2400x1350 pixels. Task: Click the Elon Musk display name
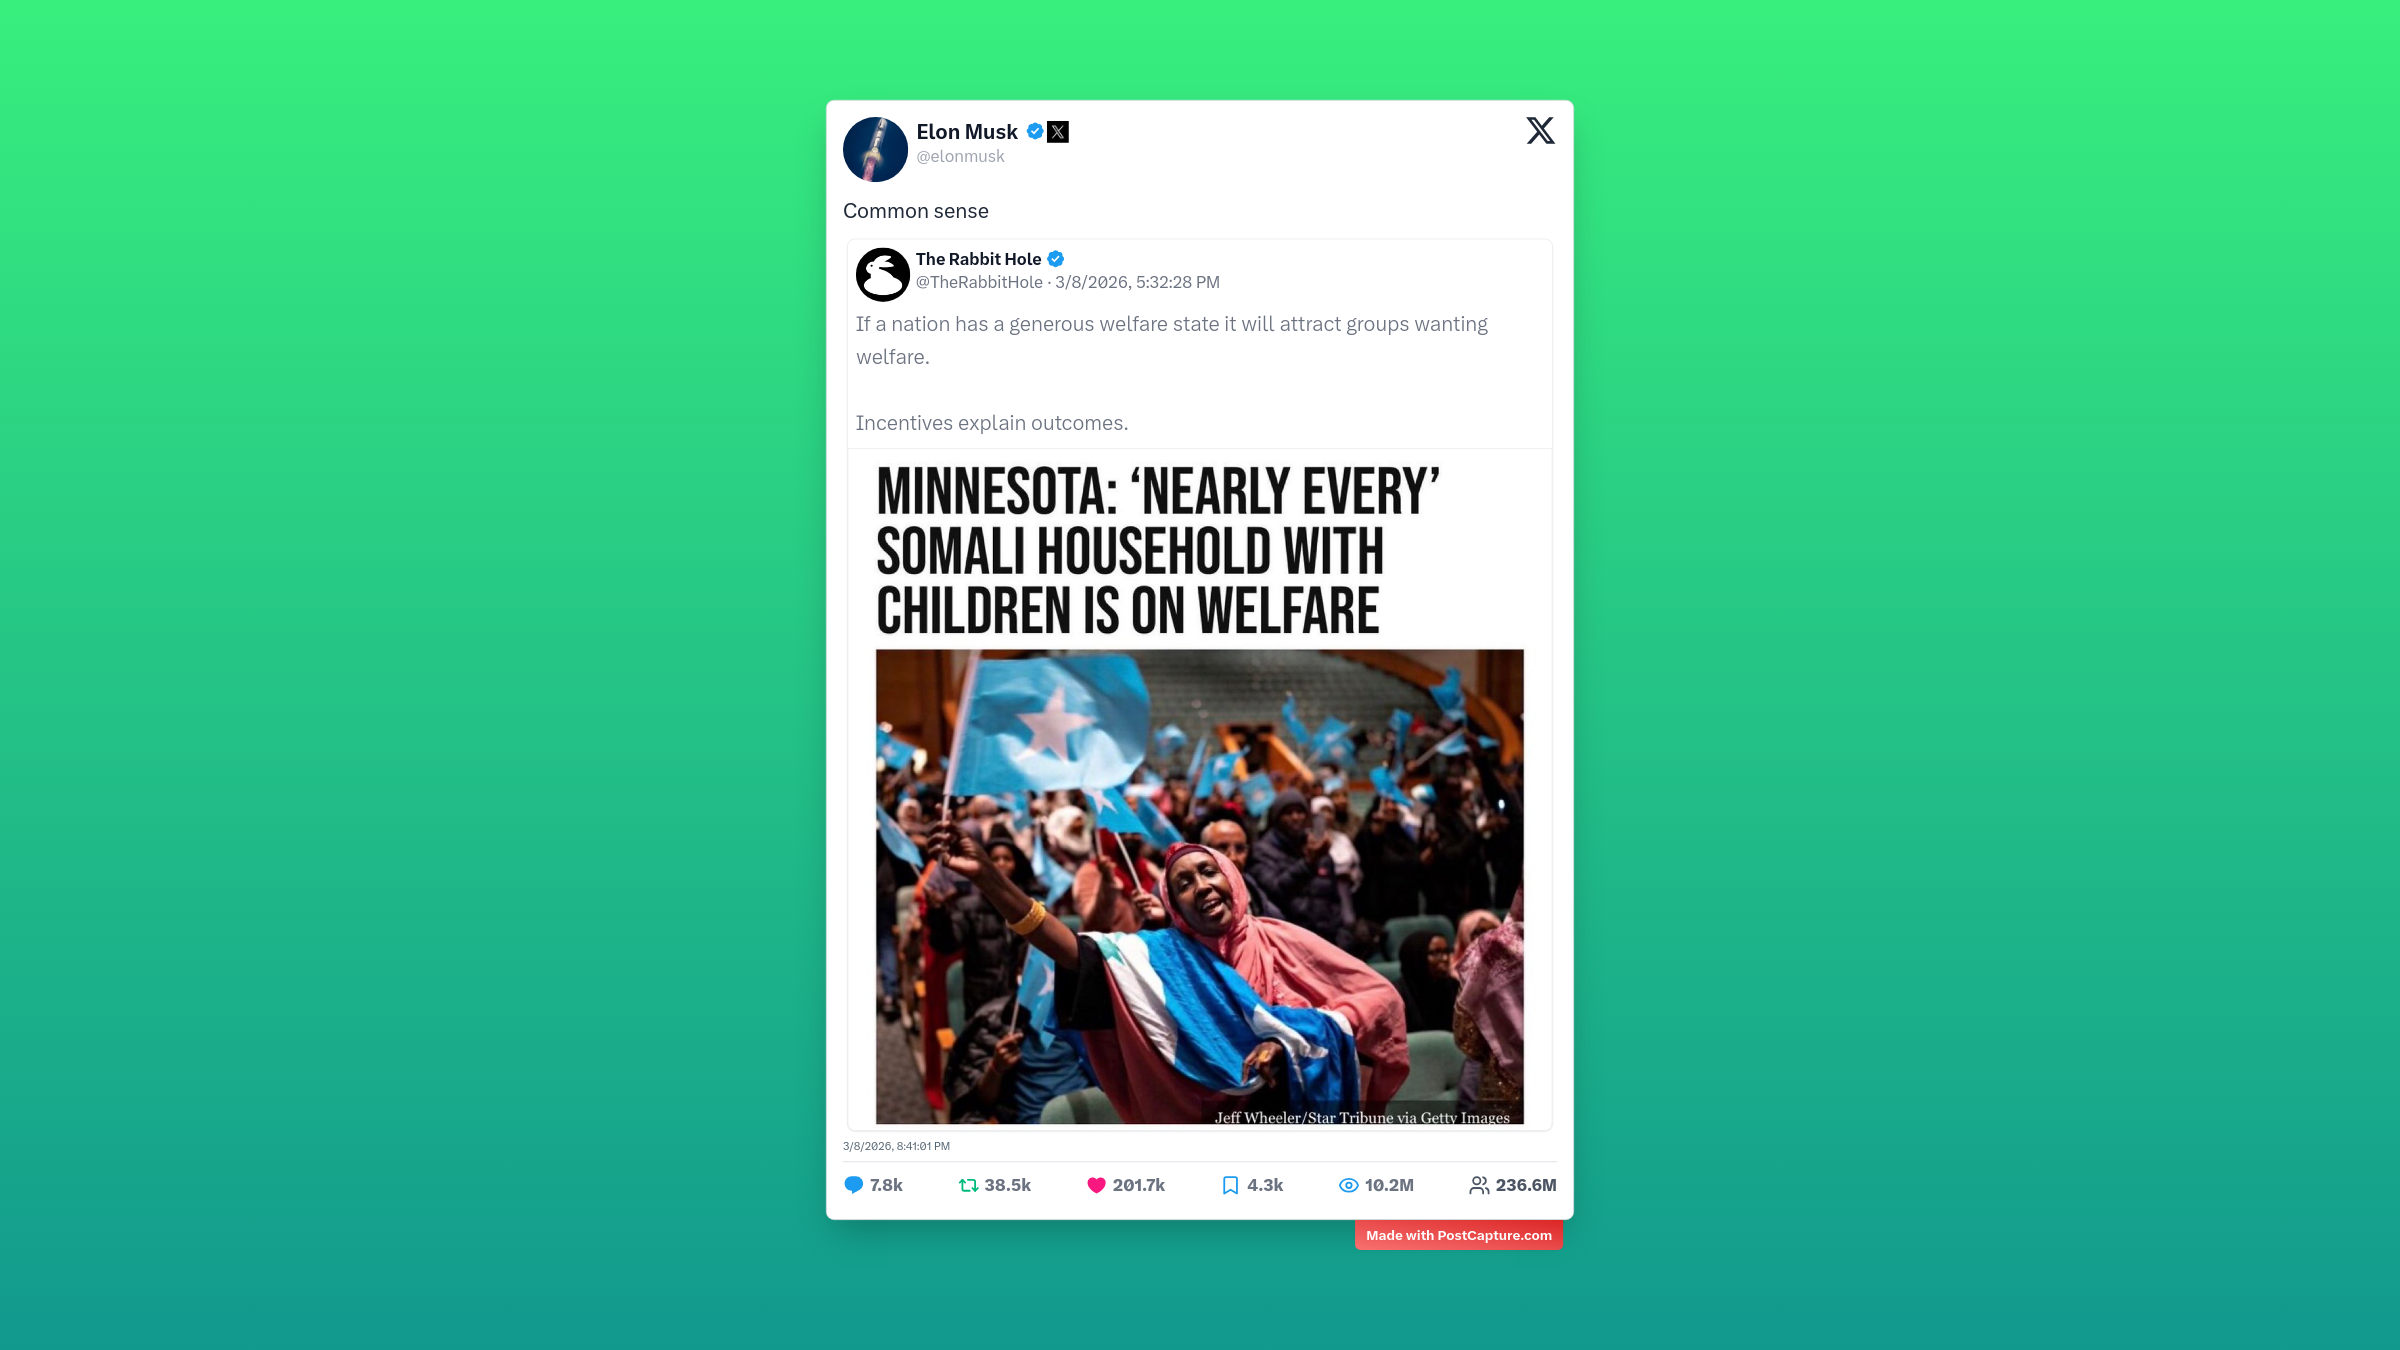(967, 132)
